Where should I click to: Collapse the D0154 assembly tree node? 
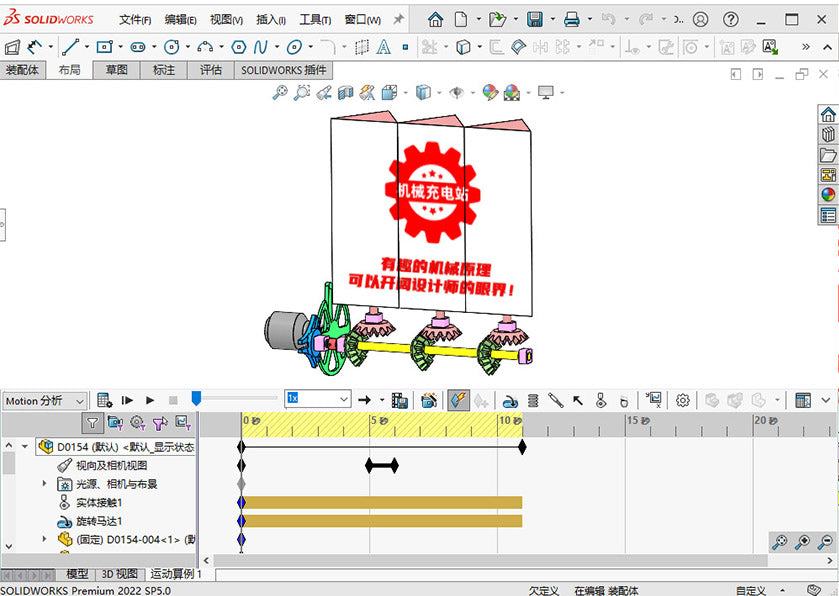point(25,446)
